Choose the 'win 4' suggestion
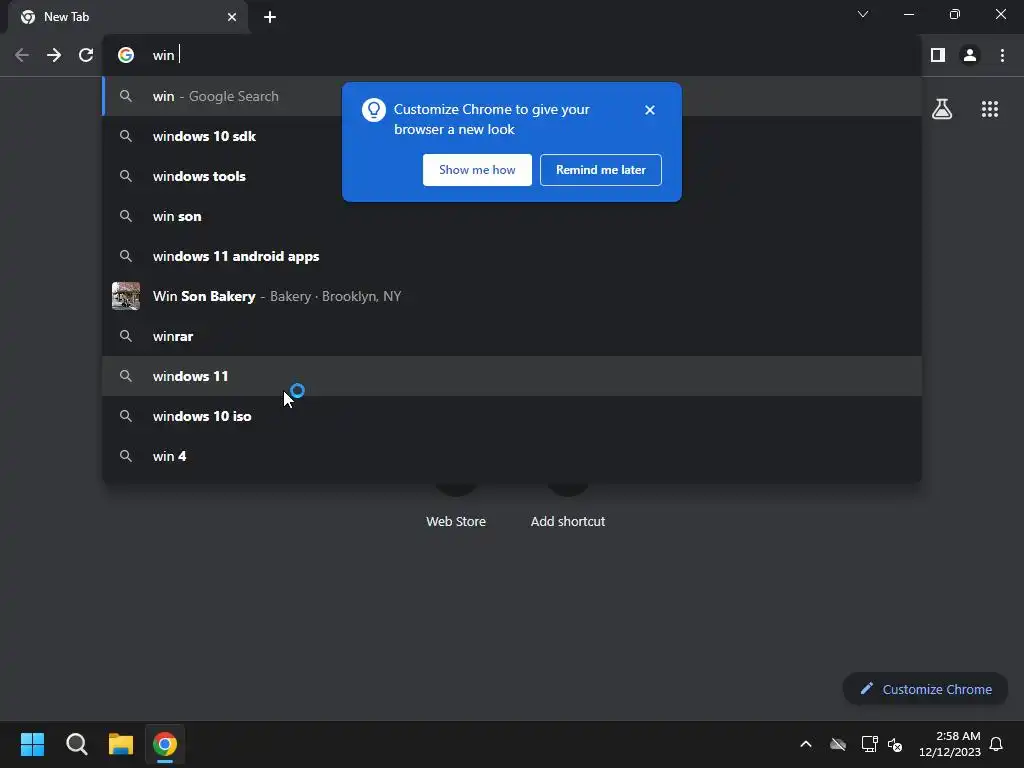Screen dimensions: 1024x768 coord(512,456)
